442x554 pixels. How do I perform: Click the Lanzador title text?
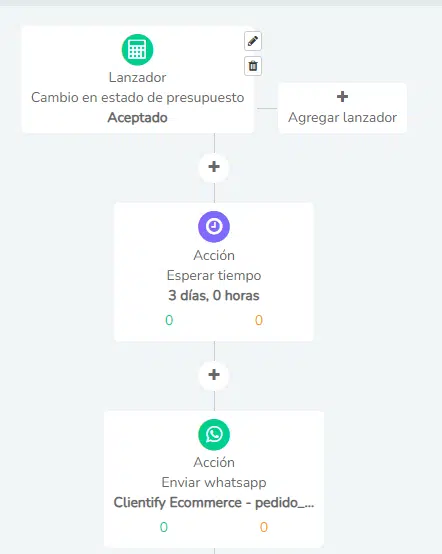coord(137,77)
